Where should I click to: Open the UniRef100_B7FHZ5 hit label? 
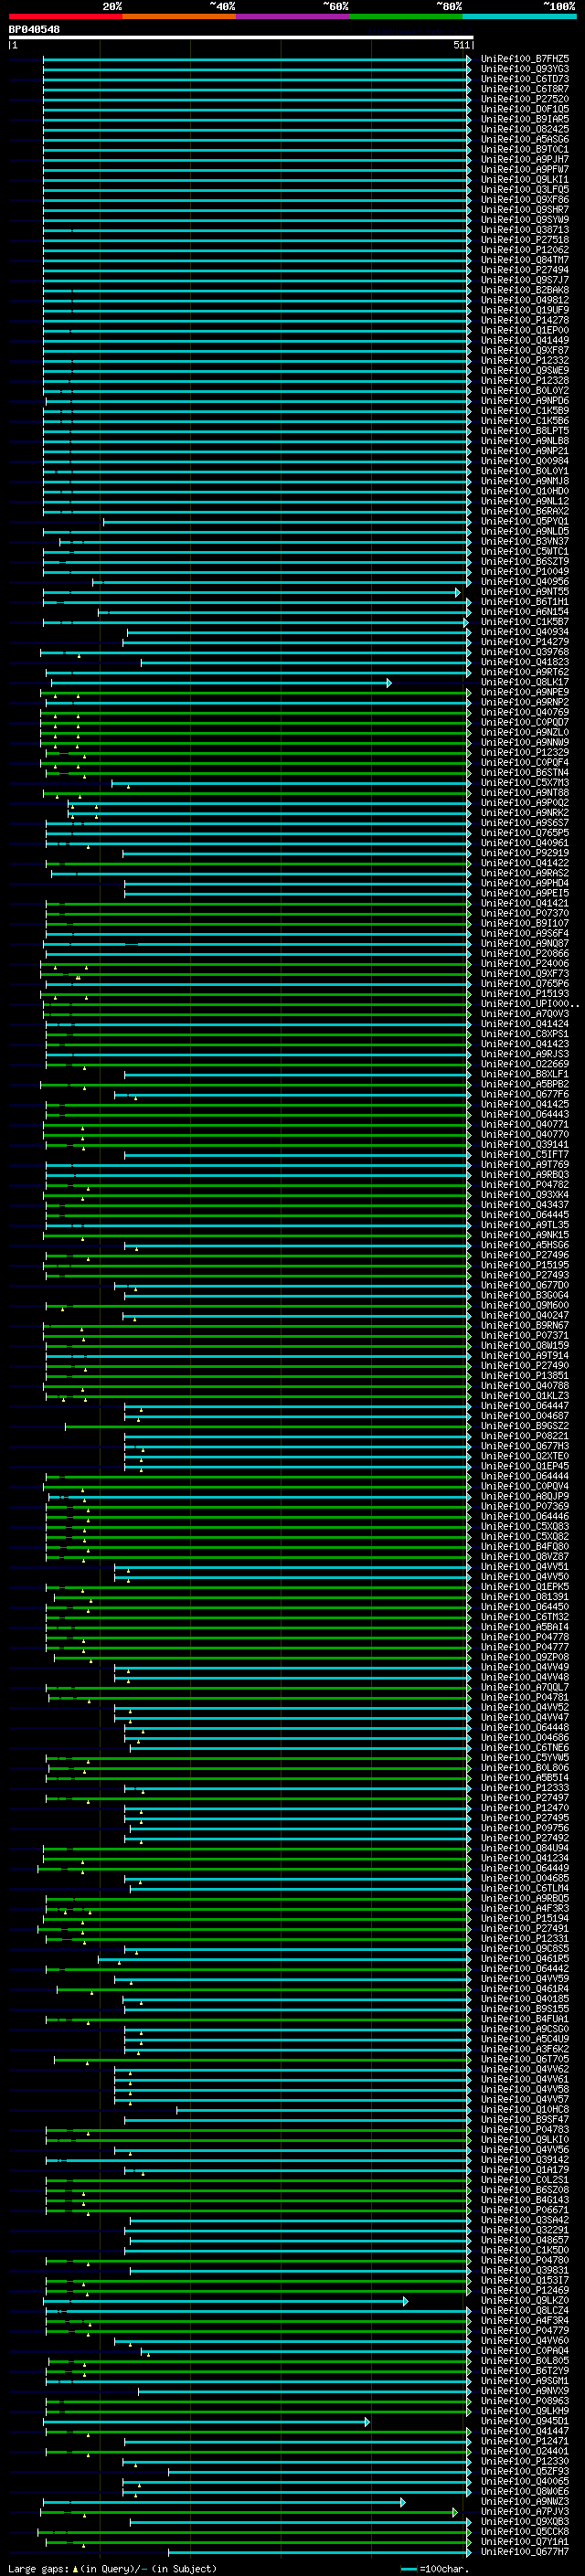click(x=525, y=59)
